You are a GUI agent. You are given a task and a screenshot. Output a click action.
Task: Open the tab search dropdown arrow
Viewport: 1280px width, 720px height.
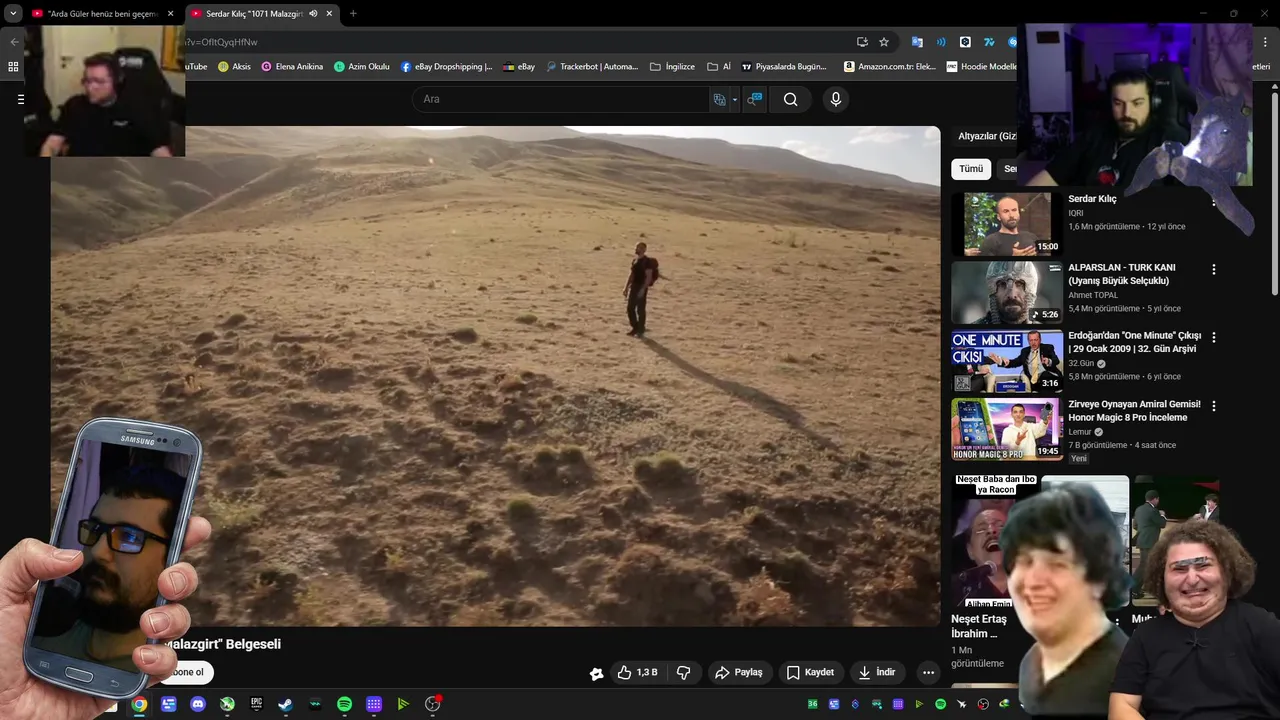(x=13, y=13)
